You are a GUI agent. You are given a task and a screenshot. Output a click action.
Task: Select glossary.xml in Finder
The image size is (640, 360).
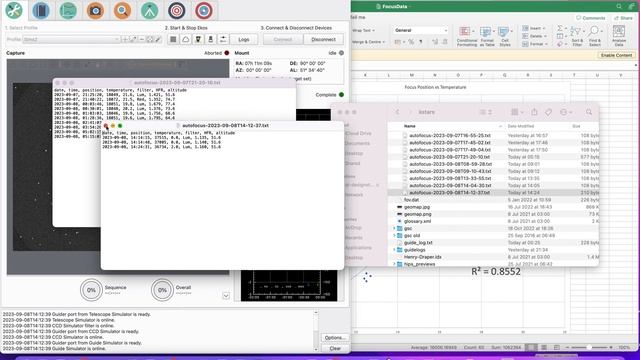point(417,221)
